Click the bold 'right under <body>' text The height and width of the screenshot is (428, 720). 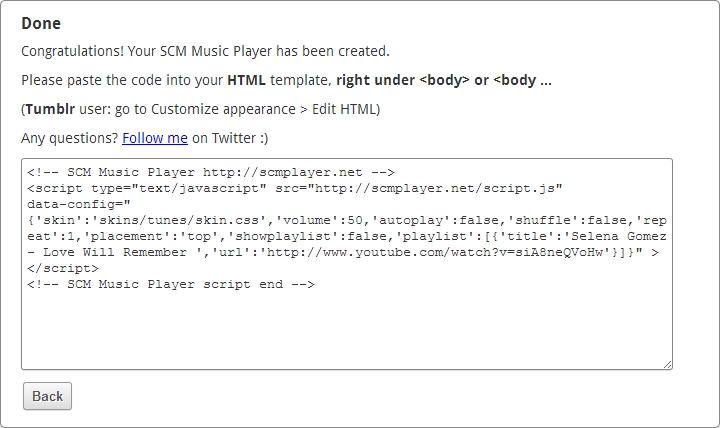(403, 80)
